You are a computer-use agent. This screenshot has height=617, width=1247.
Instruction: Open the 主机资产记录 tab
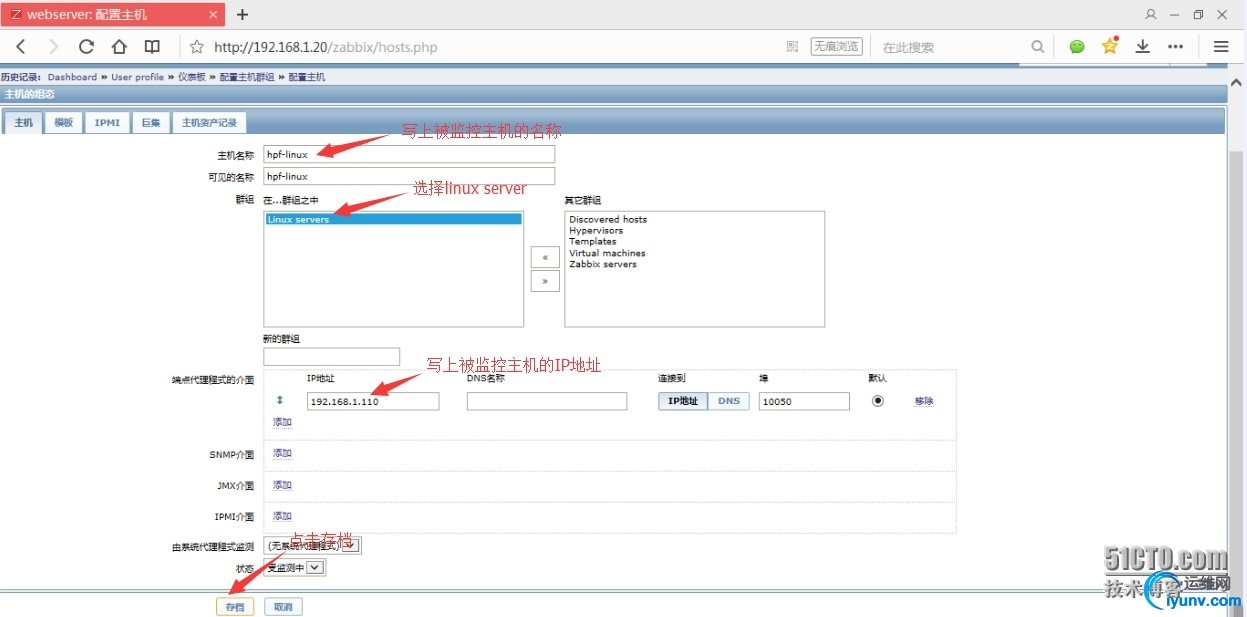[x=209, y=122]
